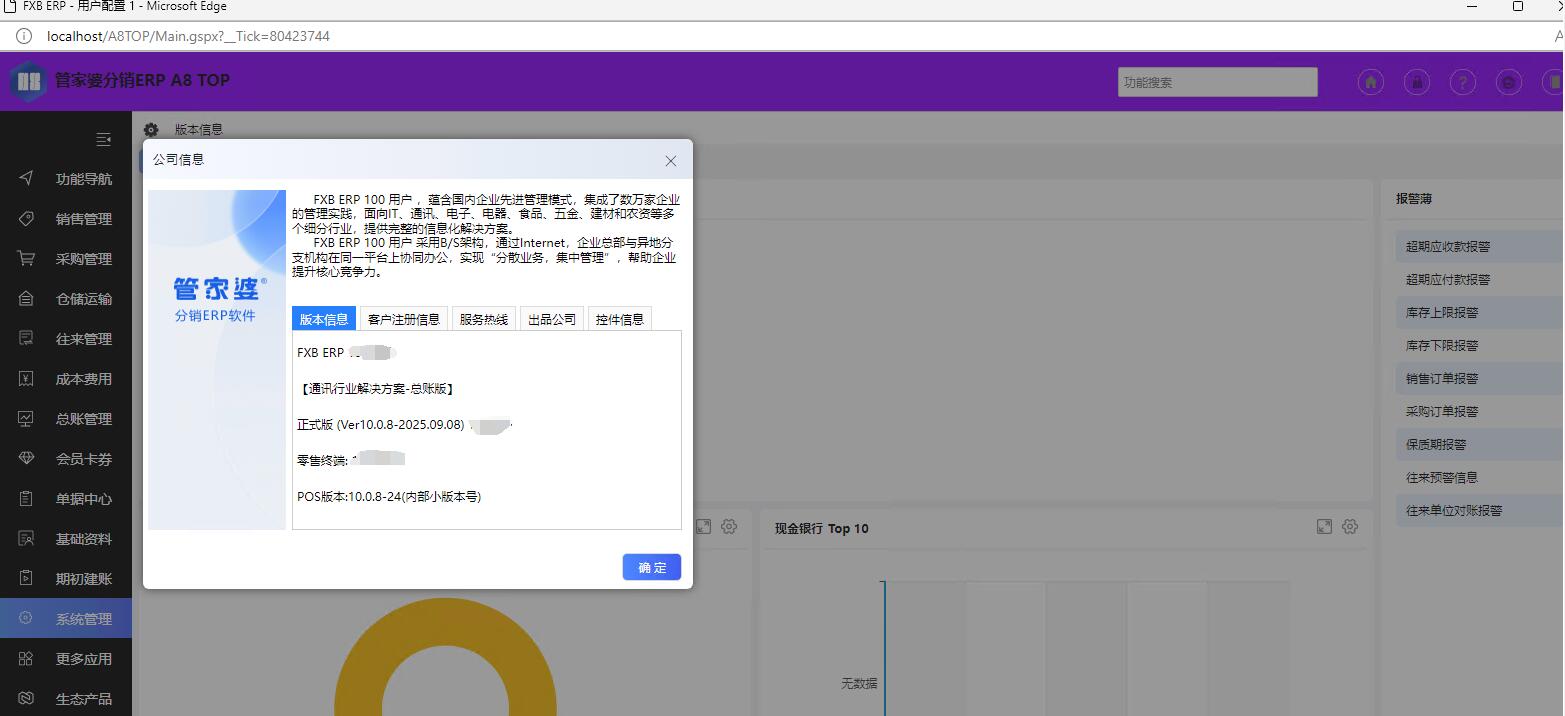
Task: Click 超期应收款报警 in 报警薄
Action: (1448, 247)
